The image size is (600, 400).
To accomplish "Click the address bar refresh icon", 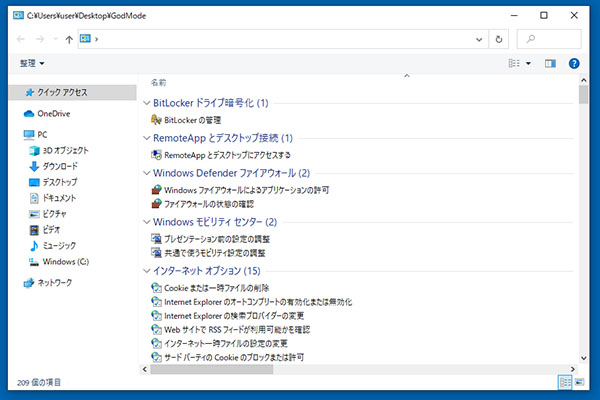I will (x=499, y=39).
